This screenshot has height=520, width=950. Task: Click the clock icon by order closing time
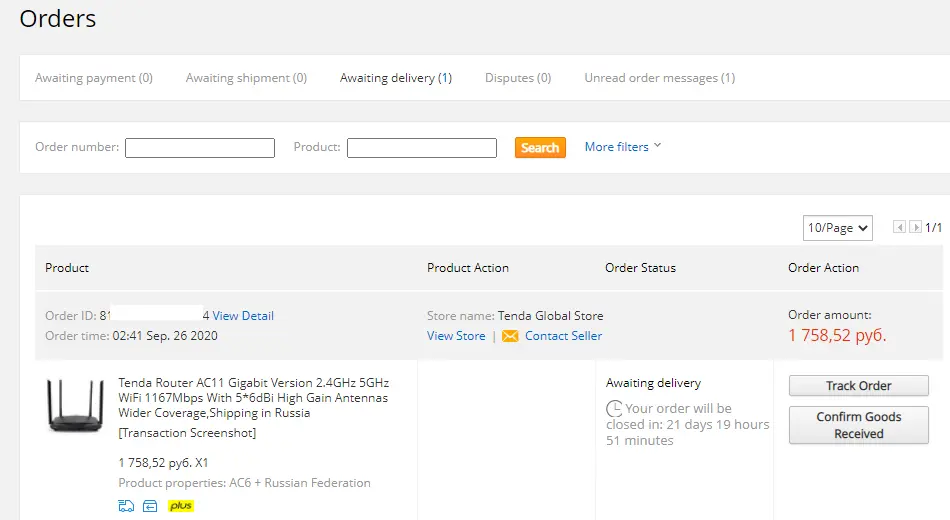(x=614, y=408)
